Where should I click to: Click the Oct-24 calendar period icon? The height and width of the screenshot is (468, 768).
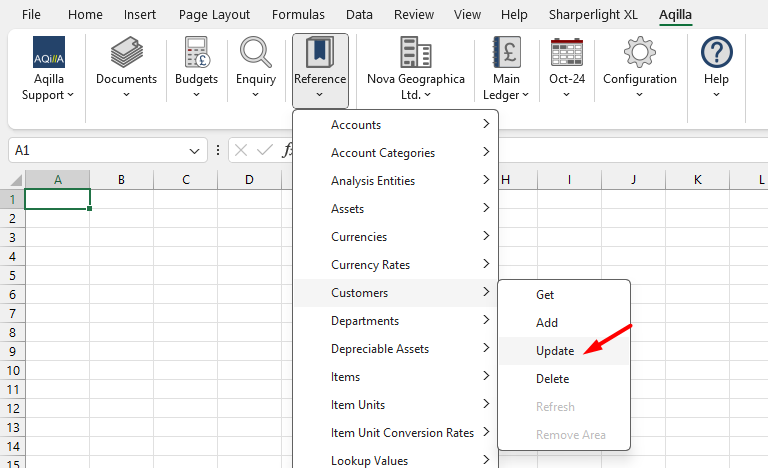(567, 53)
